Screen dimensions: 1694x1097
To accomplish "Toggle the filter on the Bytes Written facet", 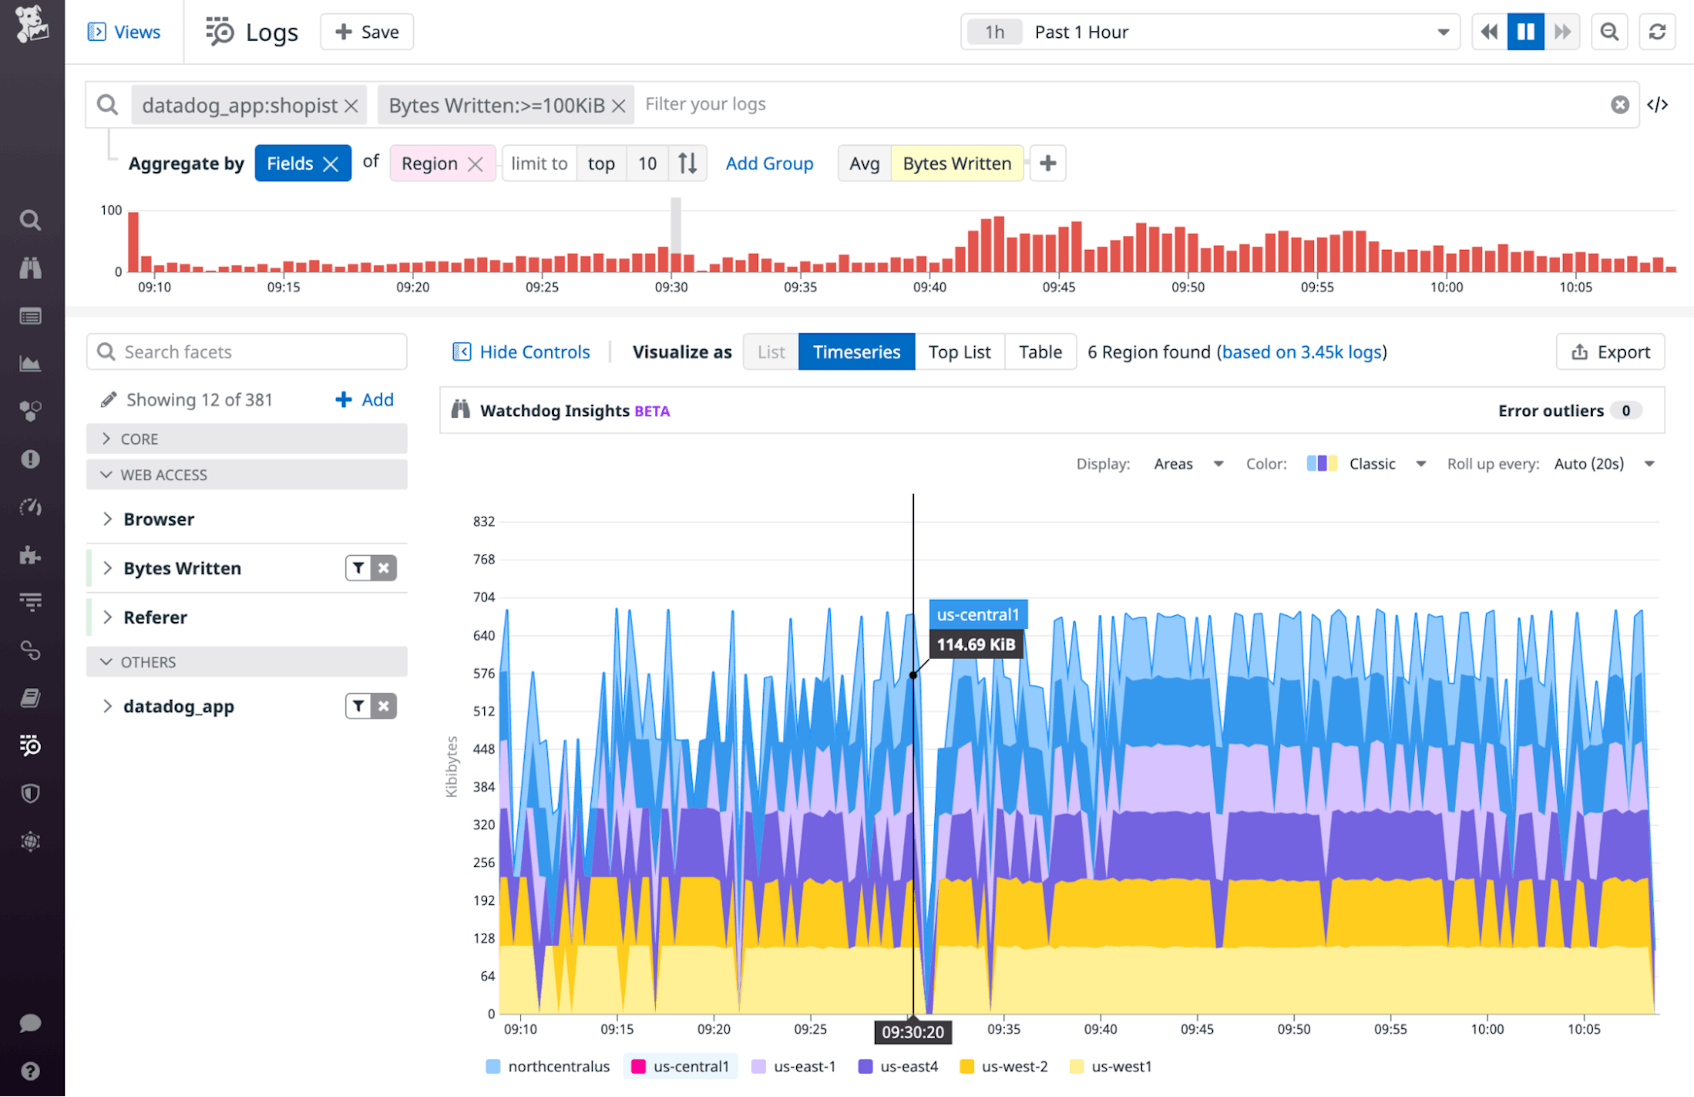I will [x=358, y=567].
